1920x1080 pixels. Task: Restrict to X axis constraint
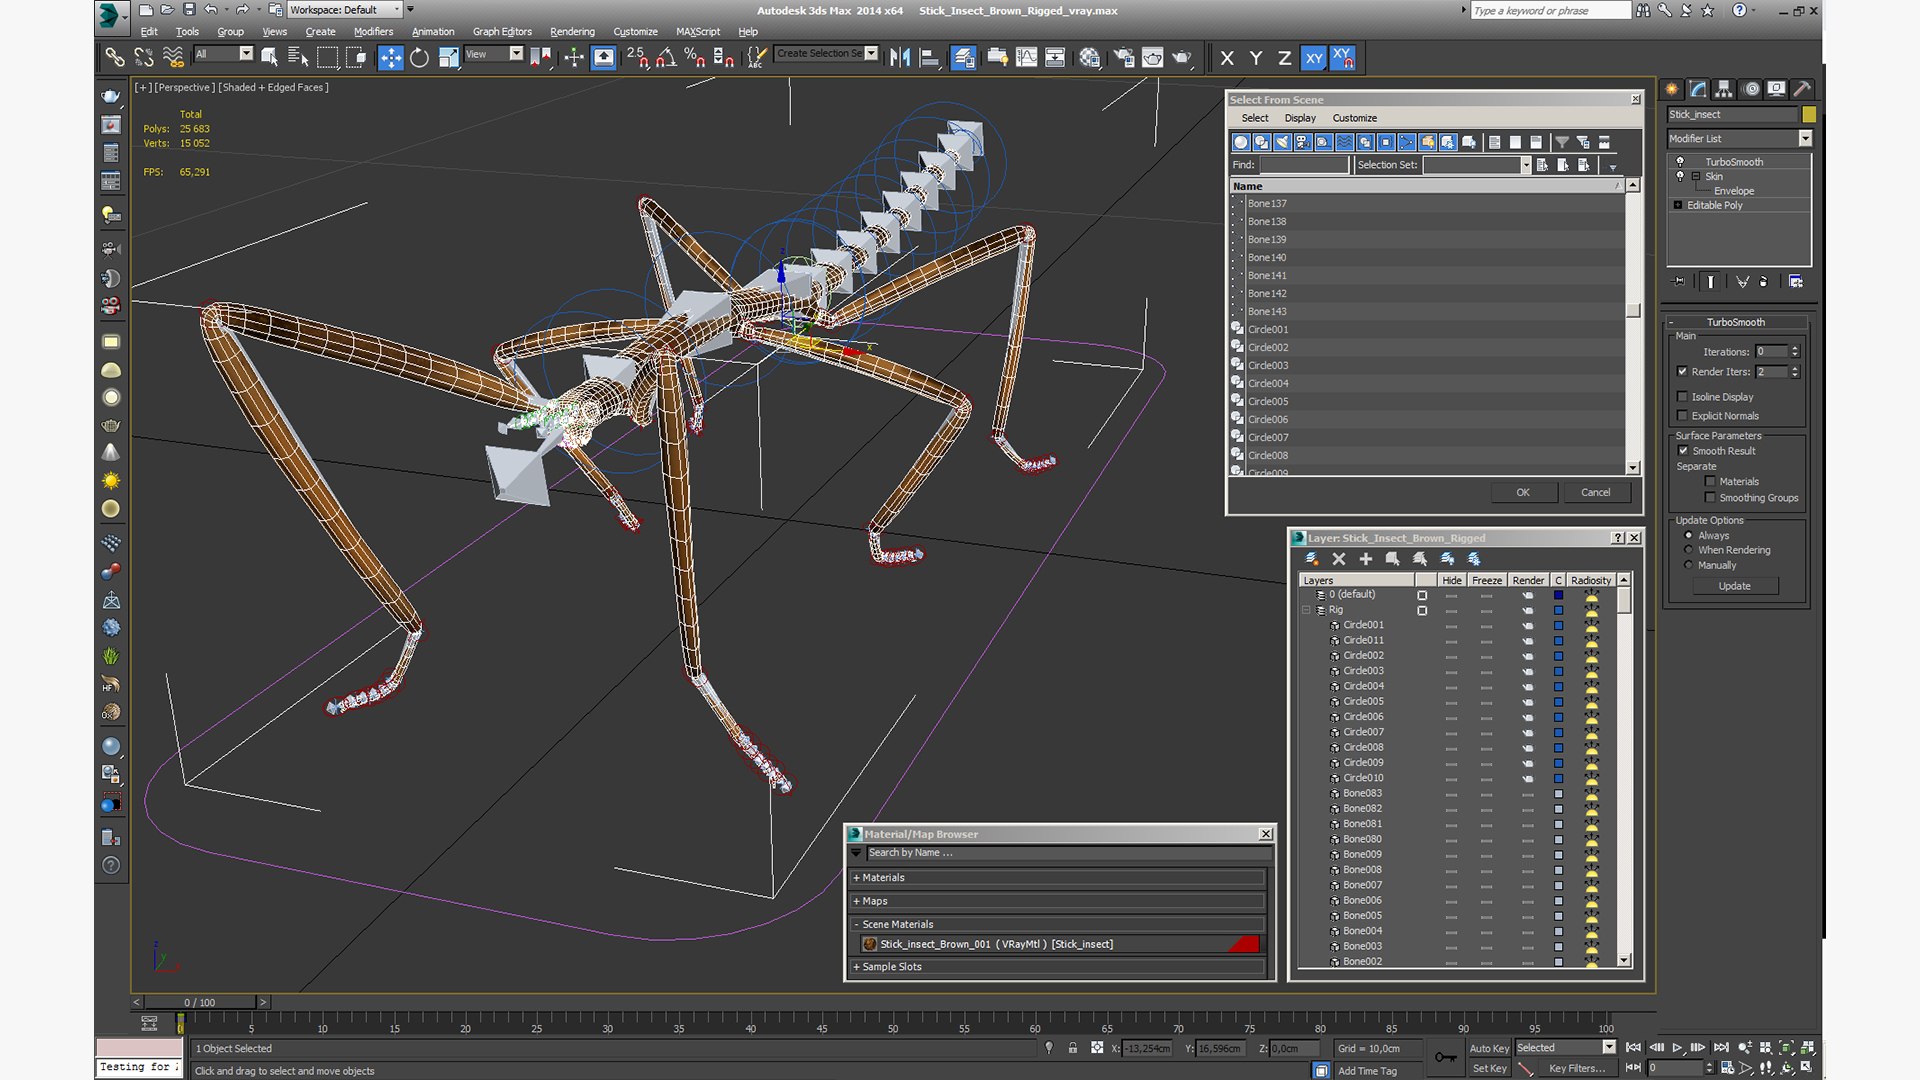pos(1227,58)
